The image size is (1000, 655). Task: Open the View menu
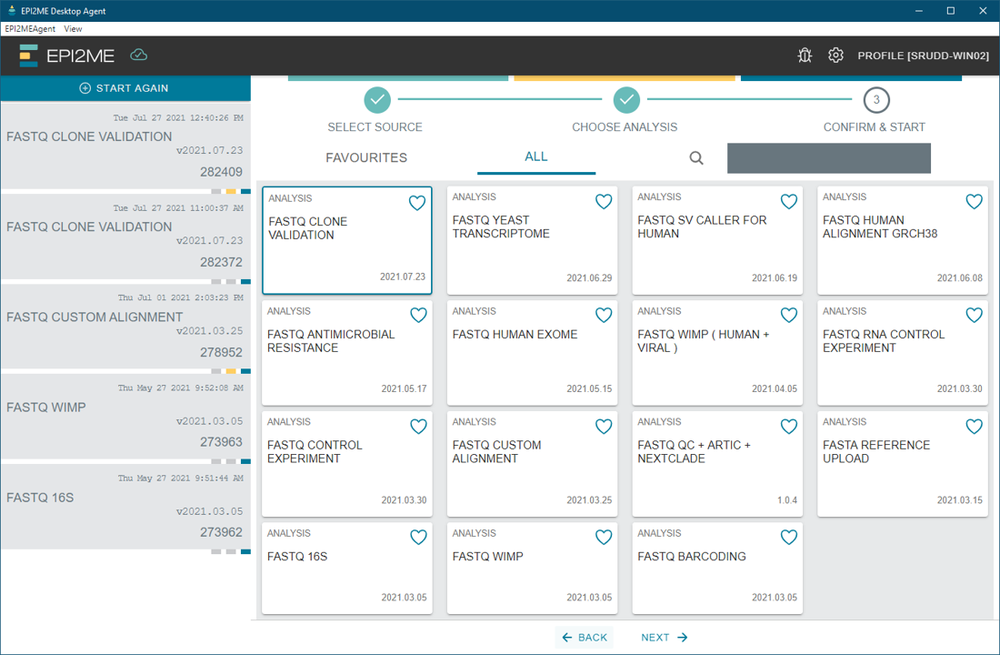[x=73, y=29]
